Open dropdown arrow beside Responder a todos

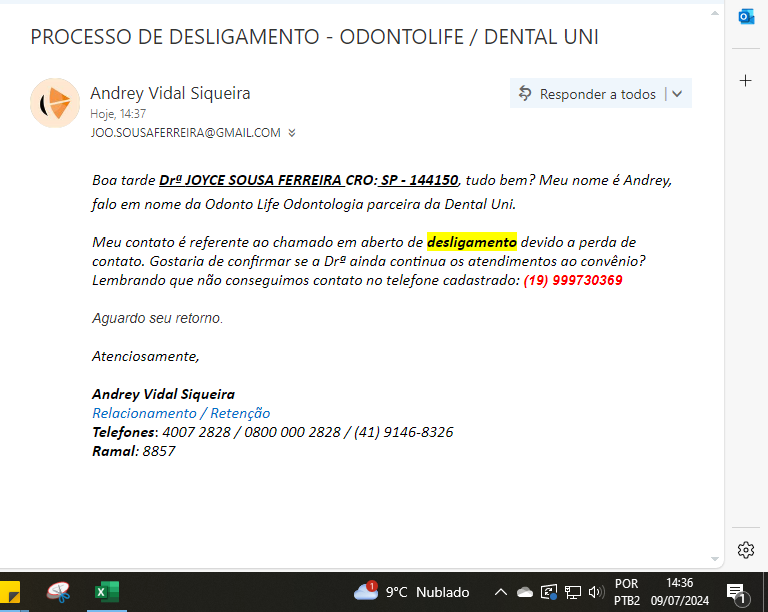[x=677, y=94]
